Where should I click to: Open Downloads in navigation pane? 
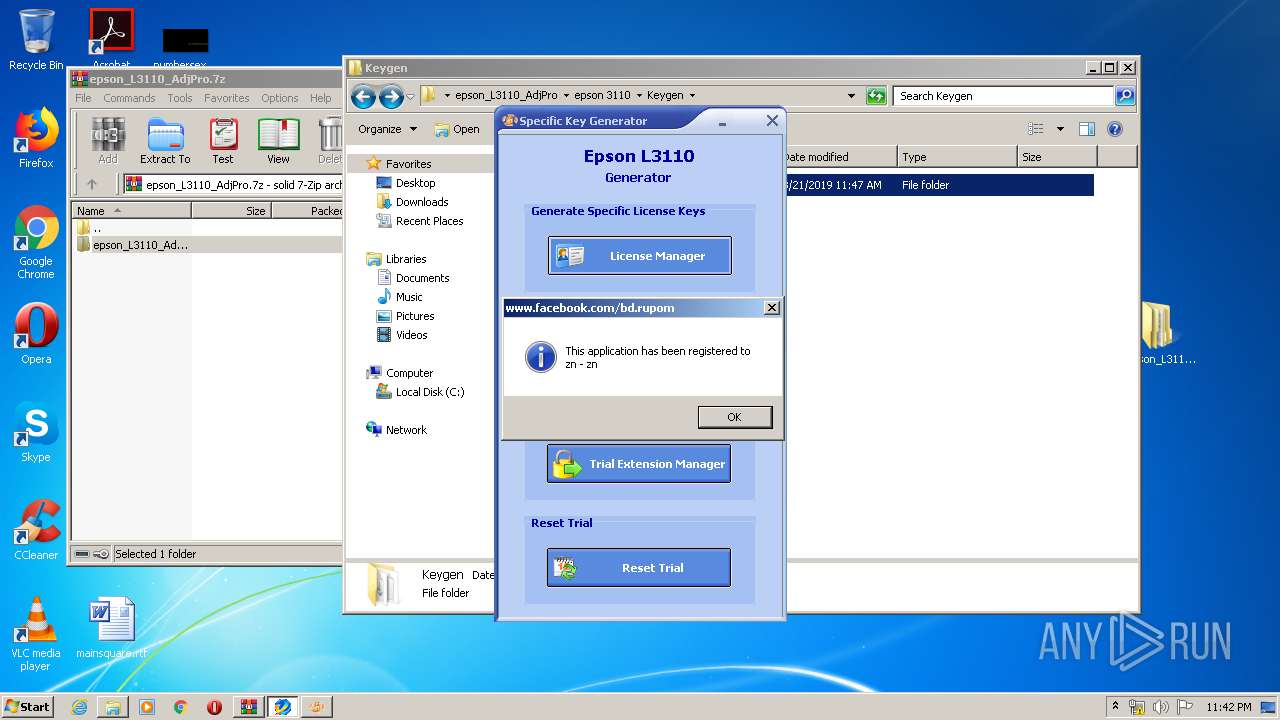click(x=421, y=202)
